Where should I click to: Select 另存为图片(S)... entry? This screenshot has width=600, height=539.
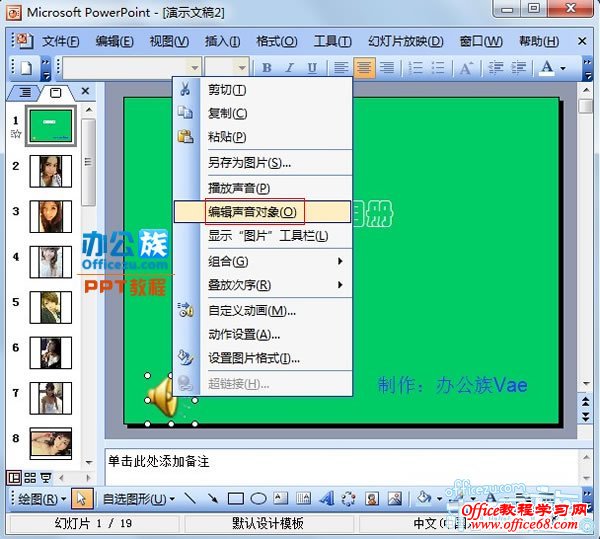coord(262,163)
